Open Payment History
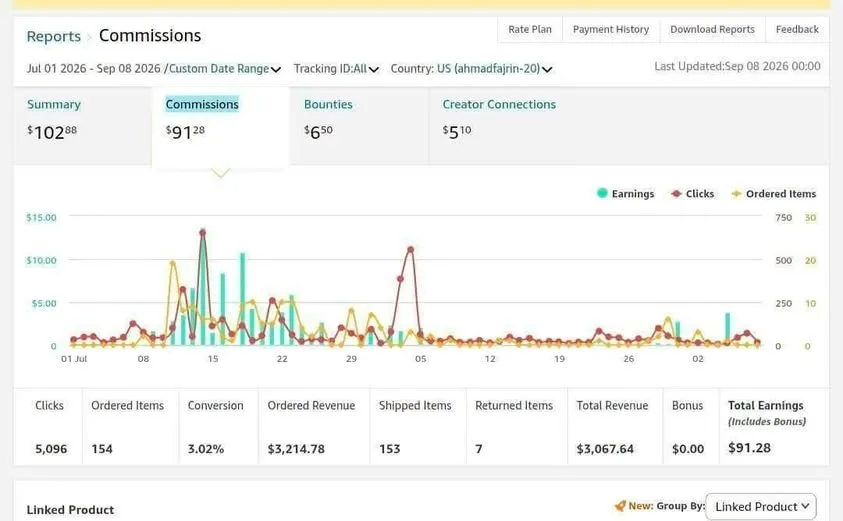Image resolution: width=843 pixels, height=521 pixels. click(611, 30)
